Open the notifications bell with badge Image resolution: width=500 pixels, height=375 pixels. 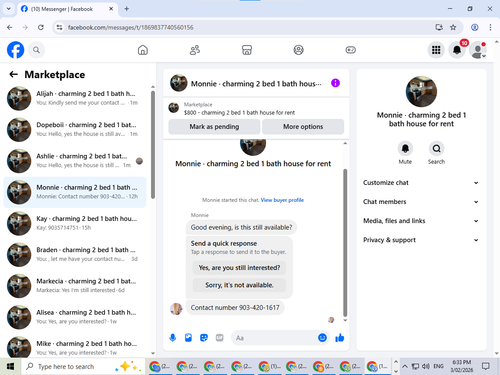(x=457, y=50)
